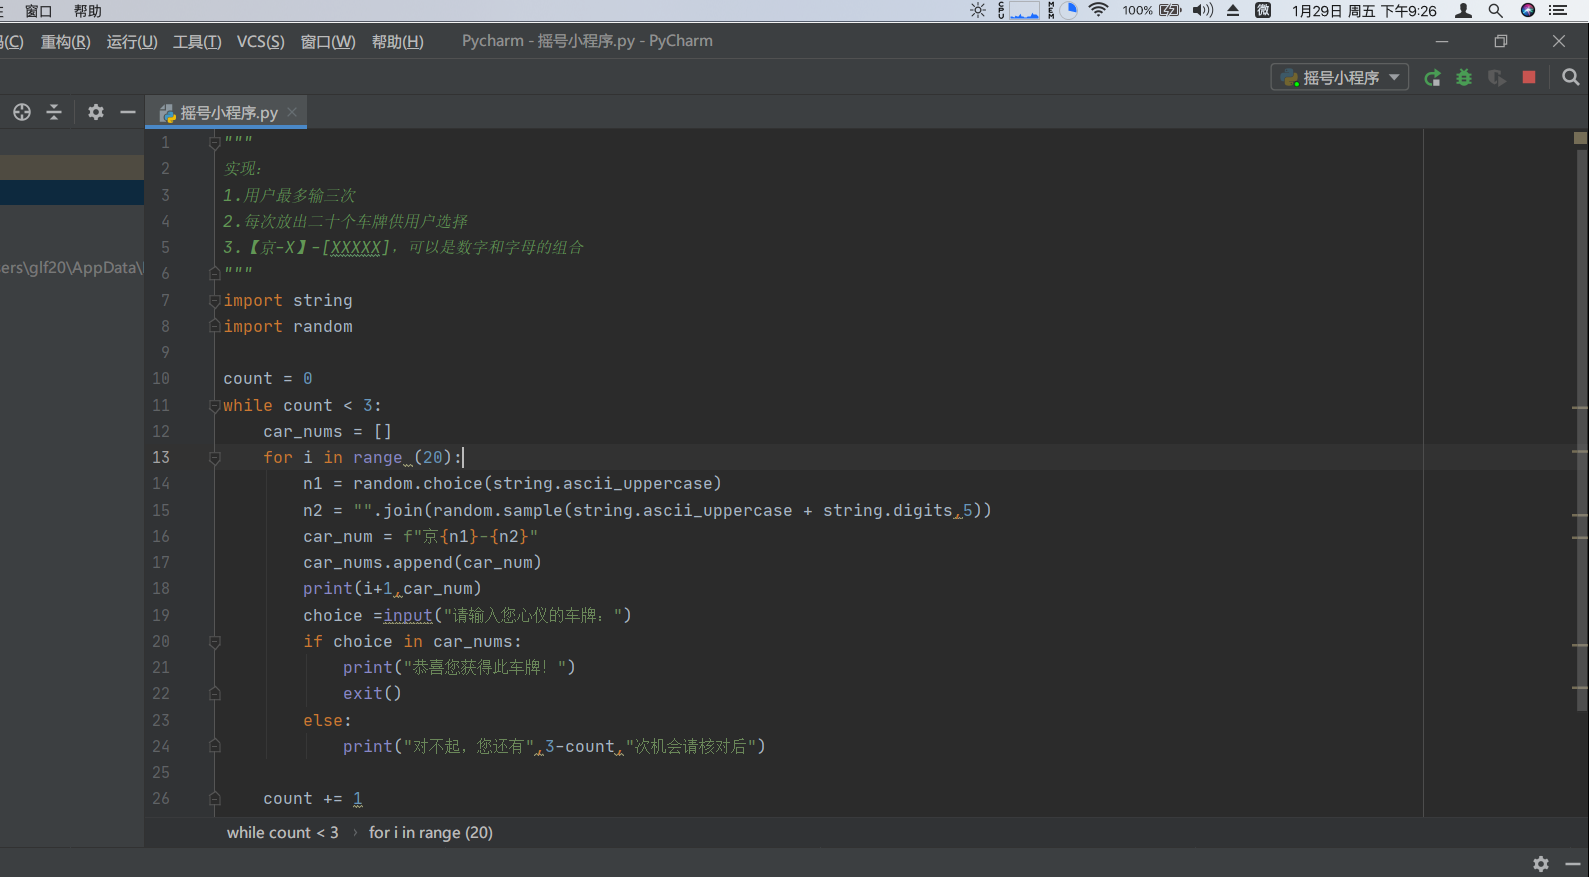Viewport: 1589px width, 877px height.
Task: Toggle the fold marker at line 8
Action: 214,326
